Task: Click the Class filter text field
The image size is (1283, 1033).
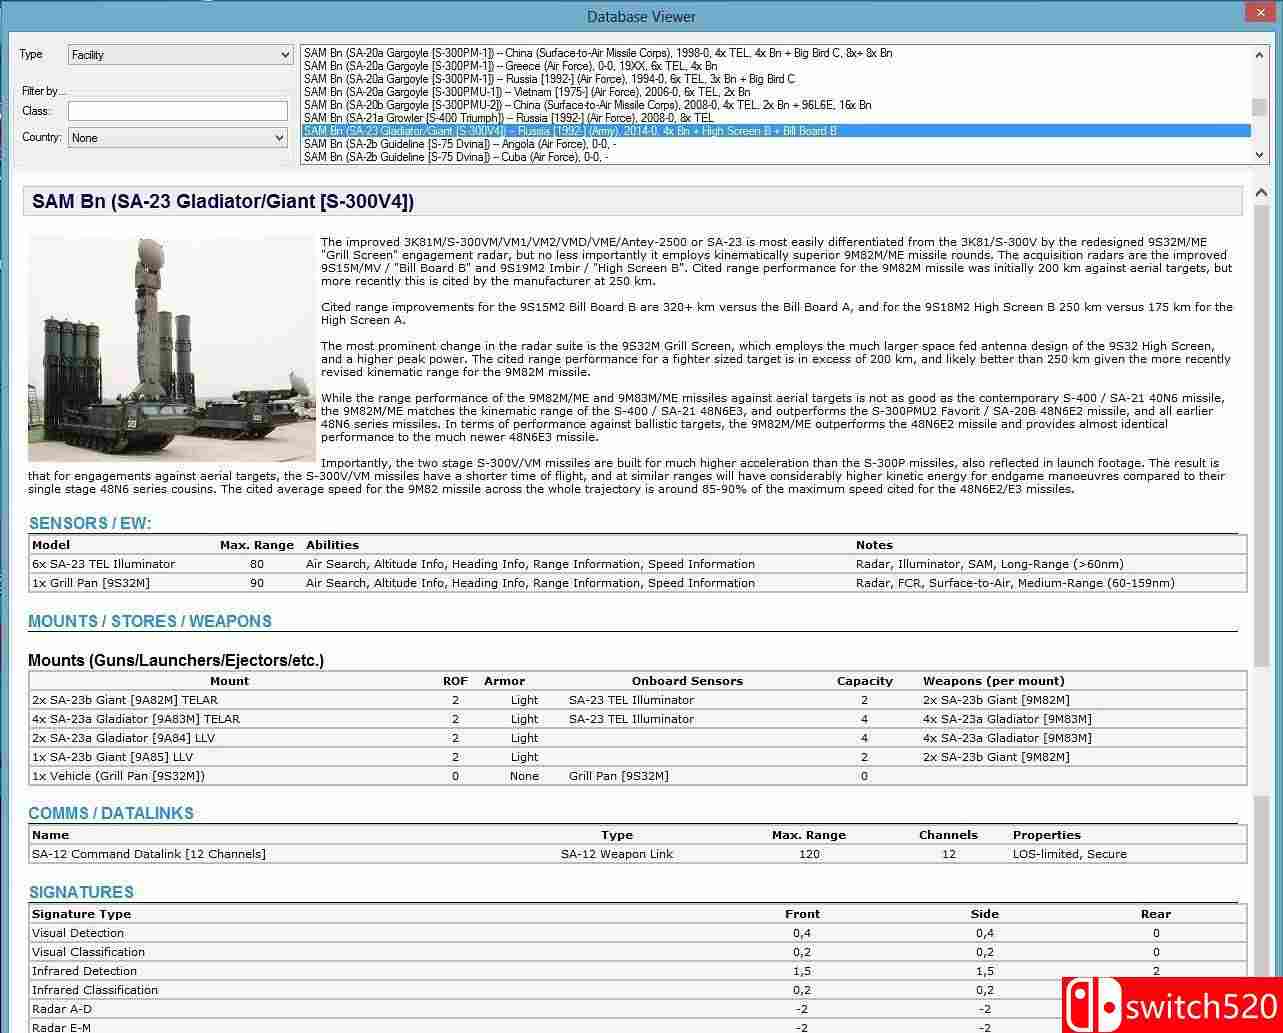Action: [177, 111]
